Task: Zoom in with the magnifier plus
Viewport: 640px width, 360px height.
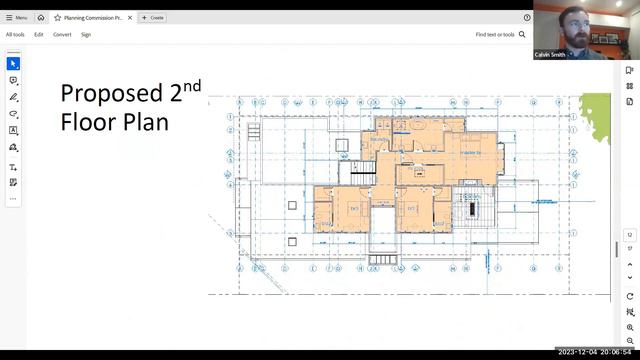Action: pos(630,327)
